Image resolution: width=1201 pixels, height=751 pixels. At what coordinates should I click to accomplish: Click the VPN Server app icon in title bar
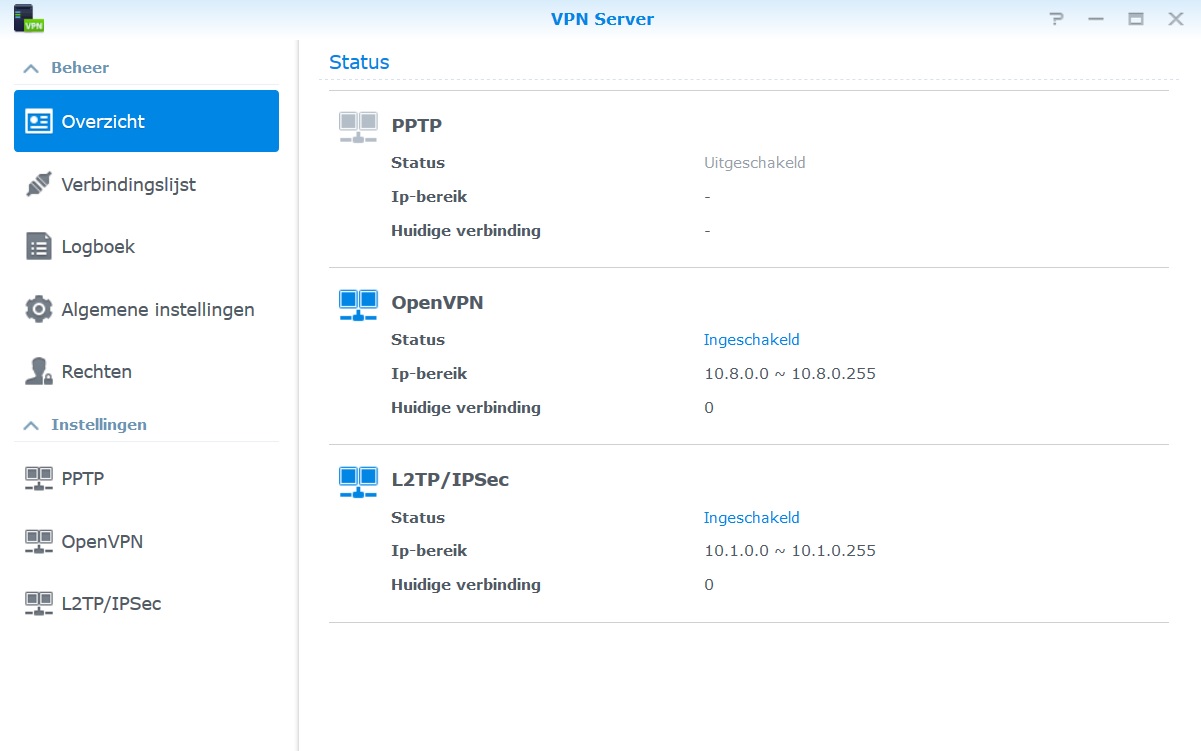click(x=30, y=18)
